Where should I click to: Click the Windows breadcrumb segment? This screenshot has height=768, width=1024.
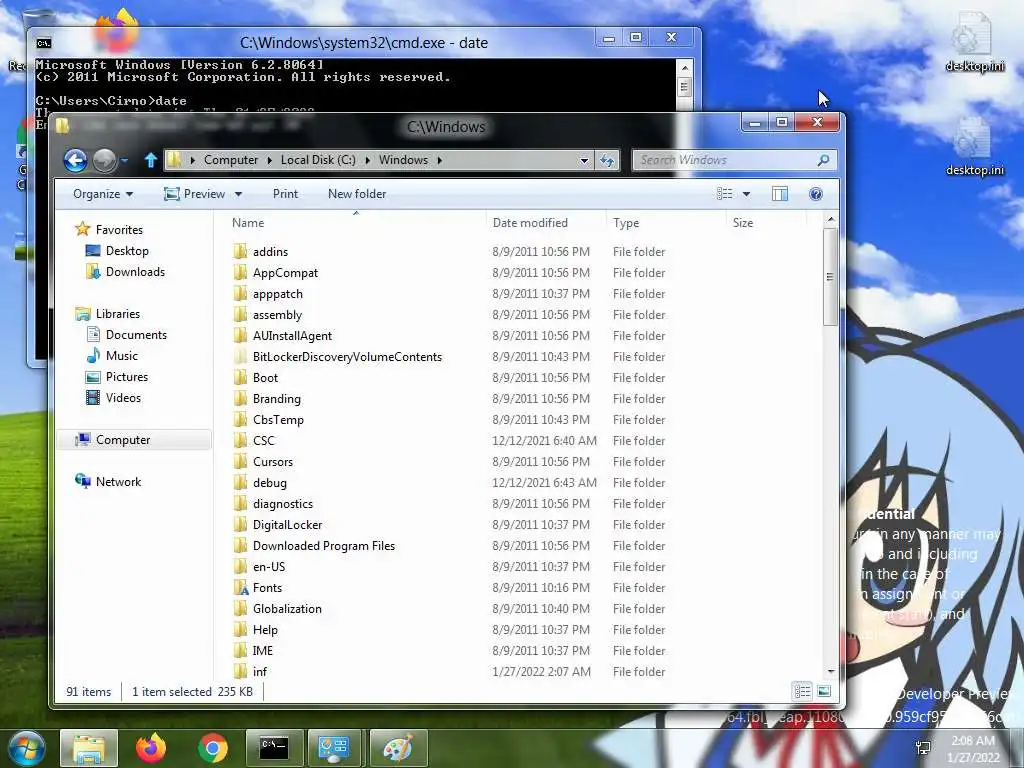tap(404, 160)
